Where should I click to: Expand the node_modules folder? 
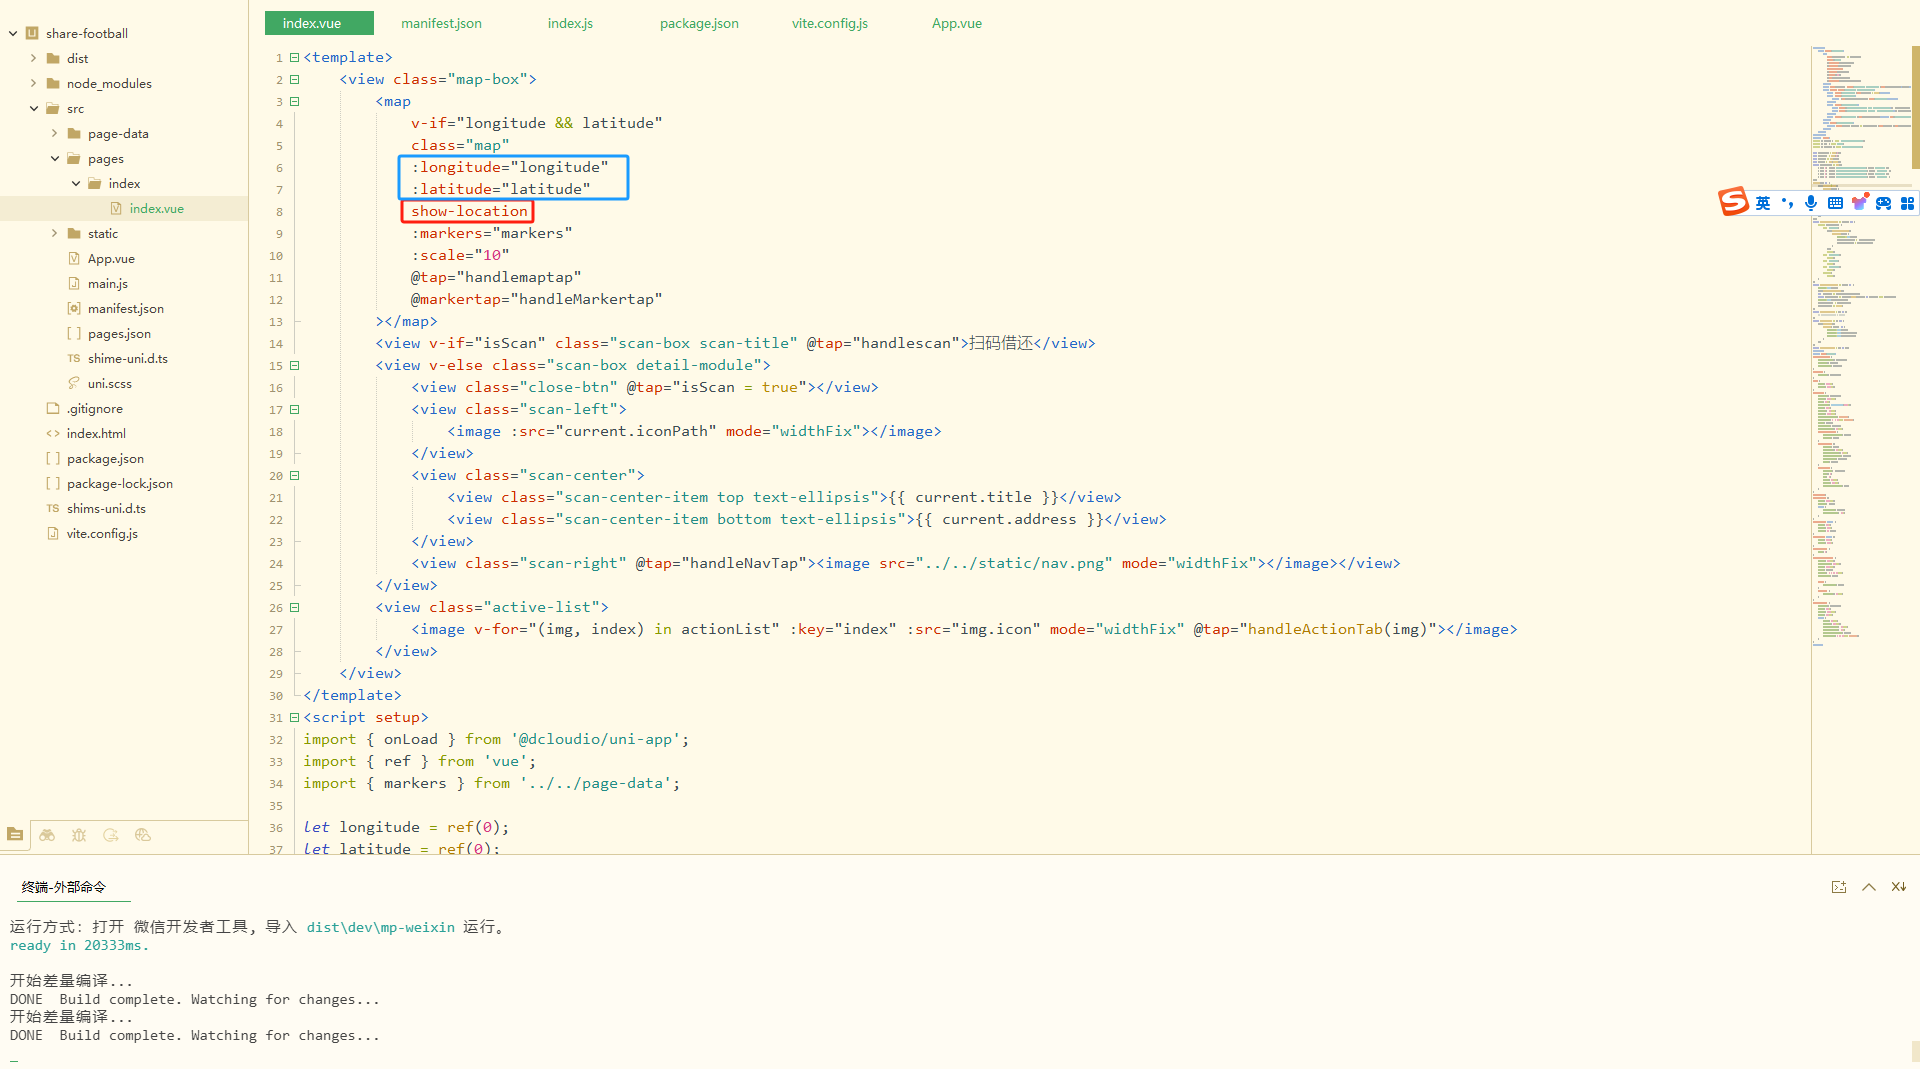coord(33,83)
